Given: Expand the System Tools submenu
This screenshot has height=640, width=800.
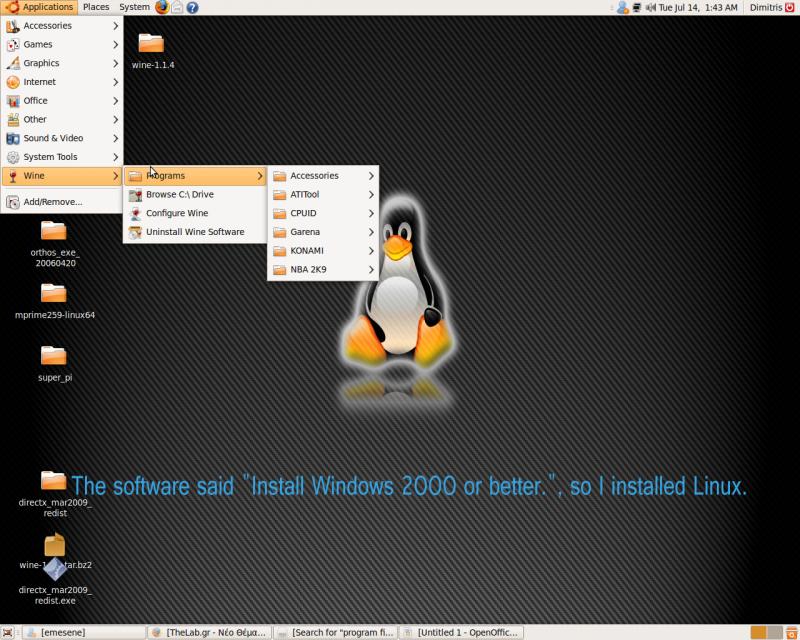Looking at the screenshot, I should pyautogui.click(x=62, y=157).
